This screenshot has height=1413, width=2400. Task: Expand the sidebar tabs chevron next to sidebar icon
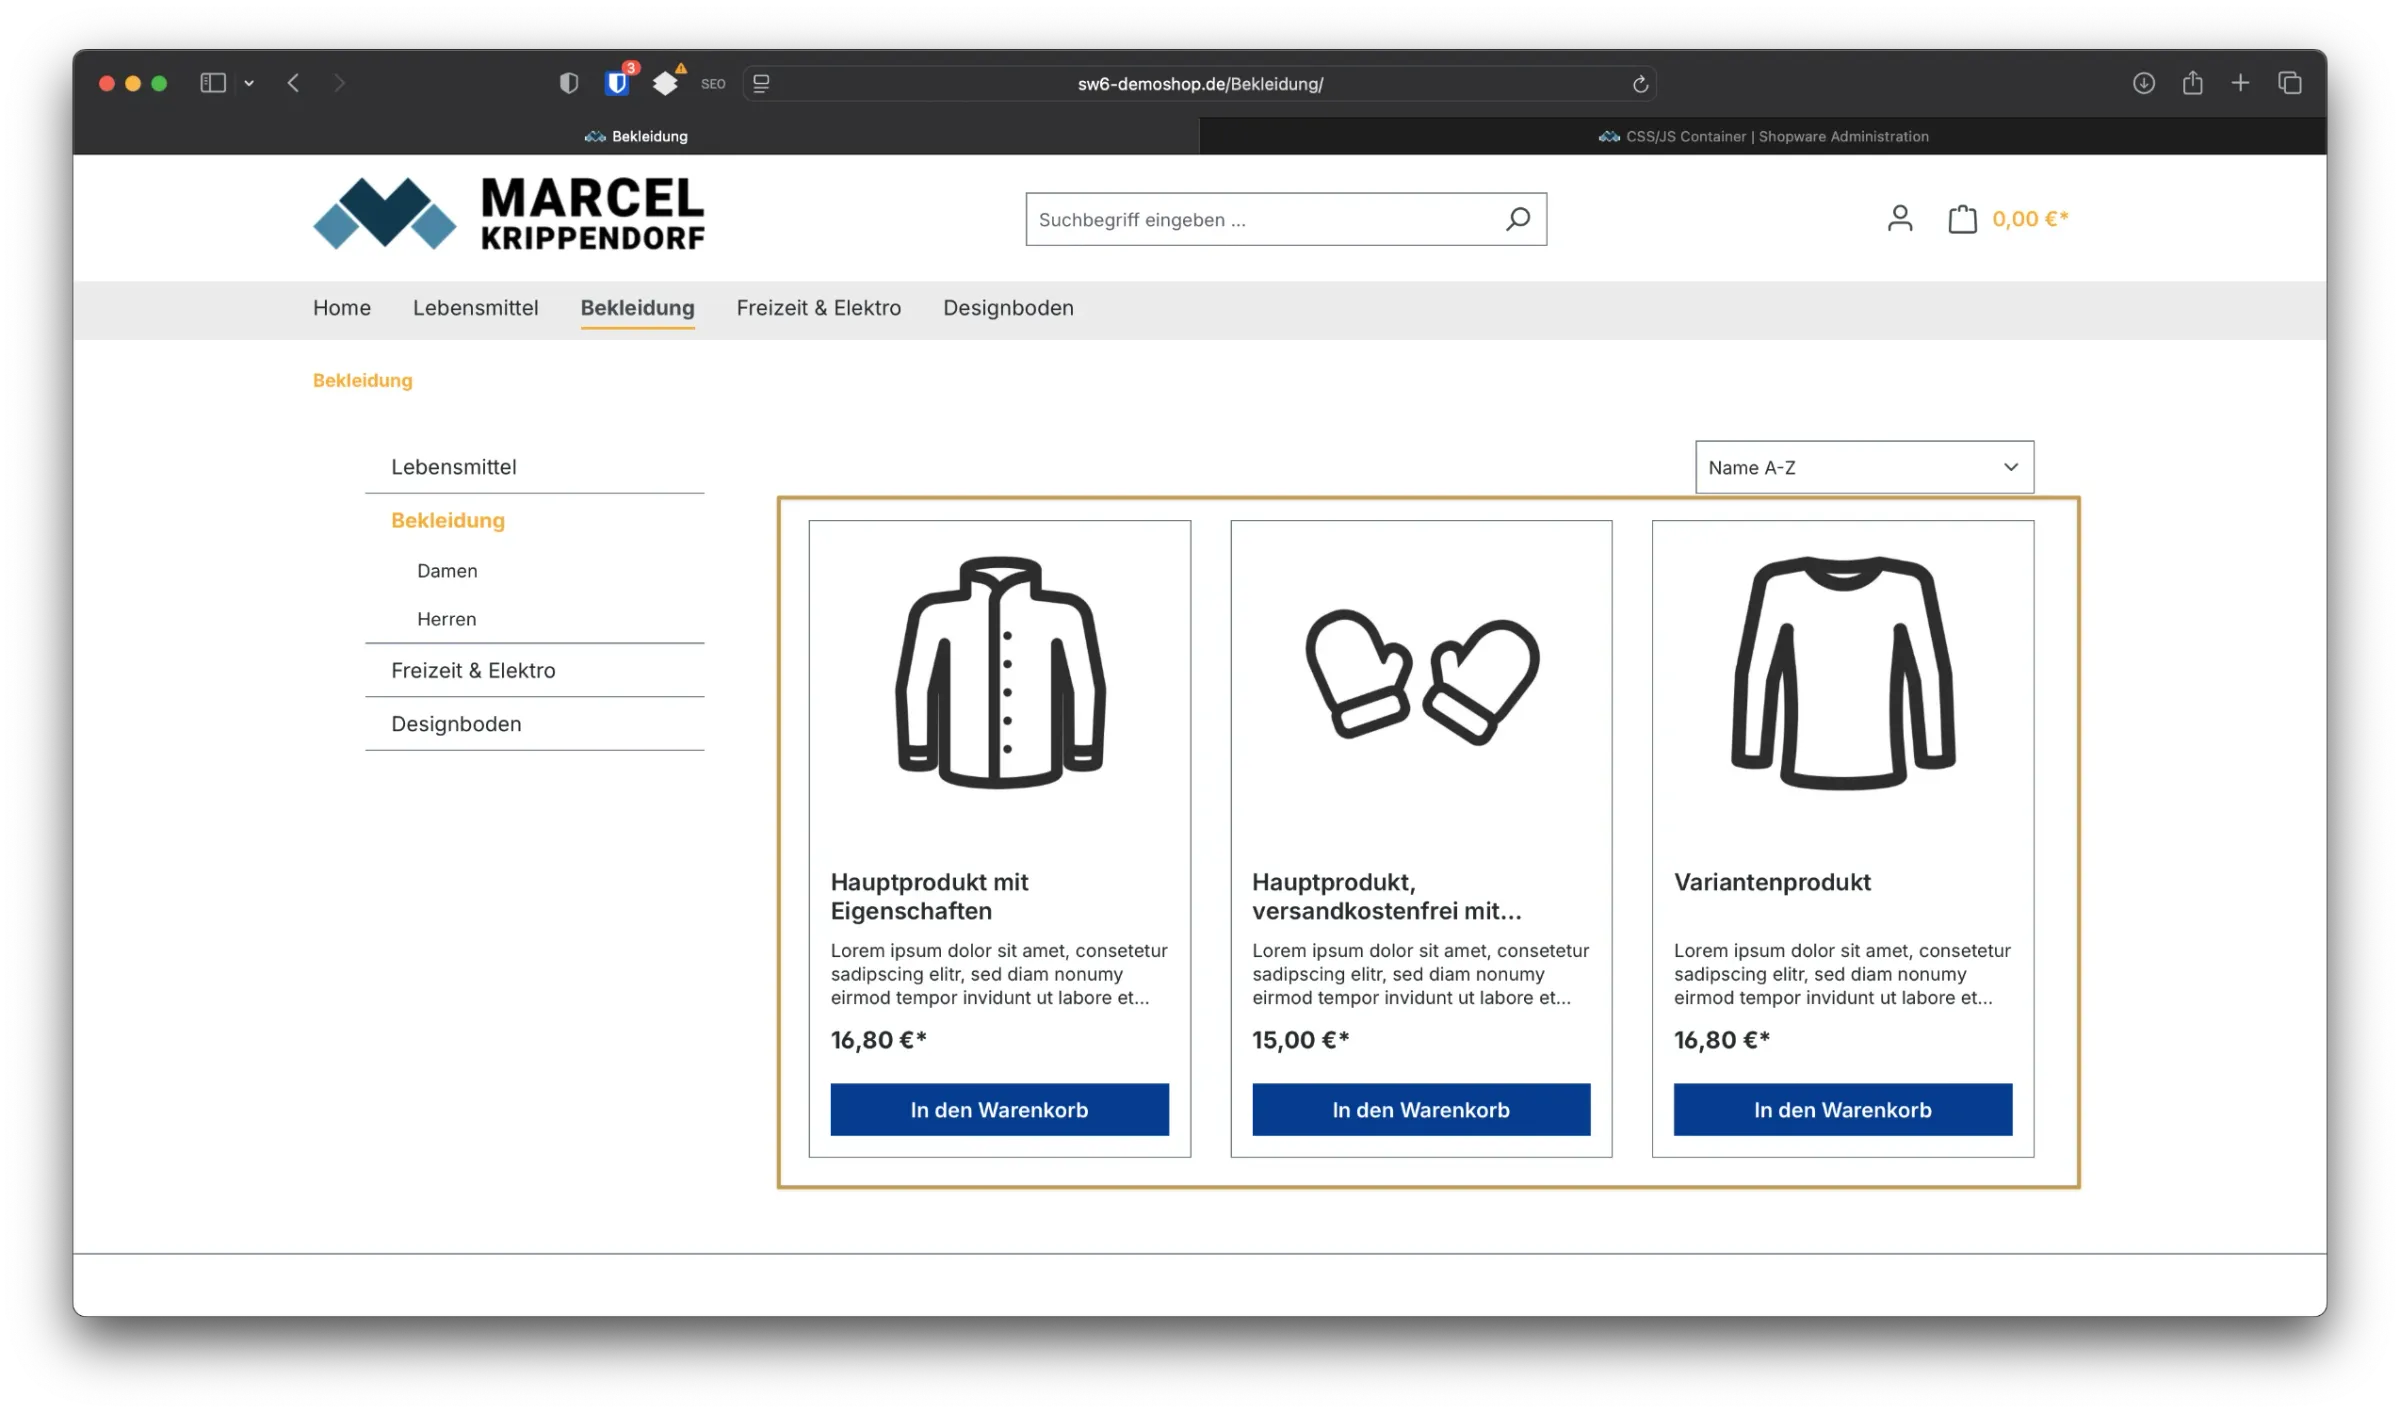[x=249, y=83]
